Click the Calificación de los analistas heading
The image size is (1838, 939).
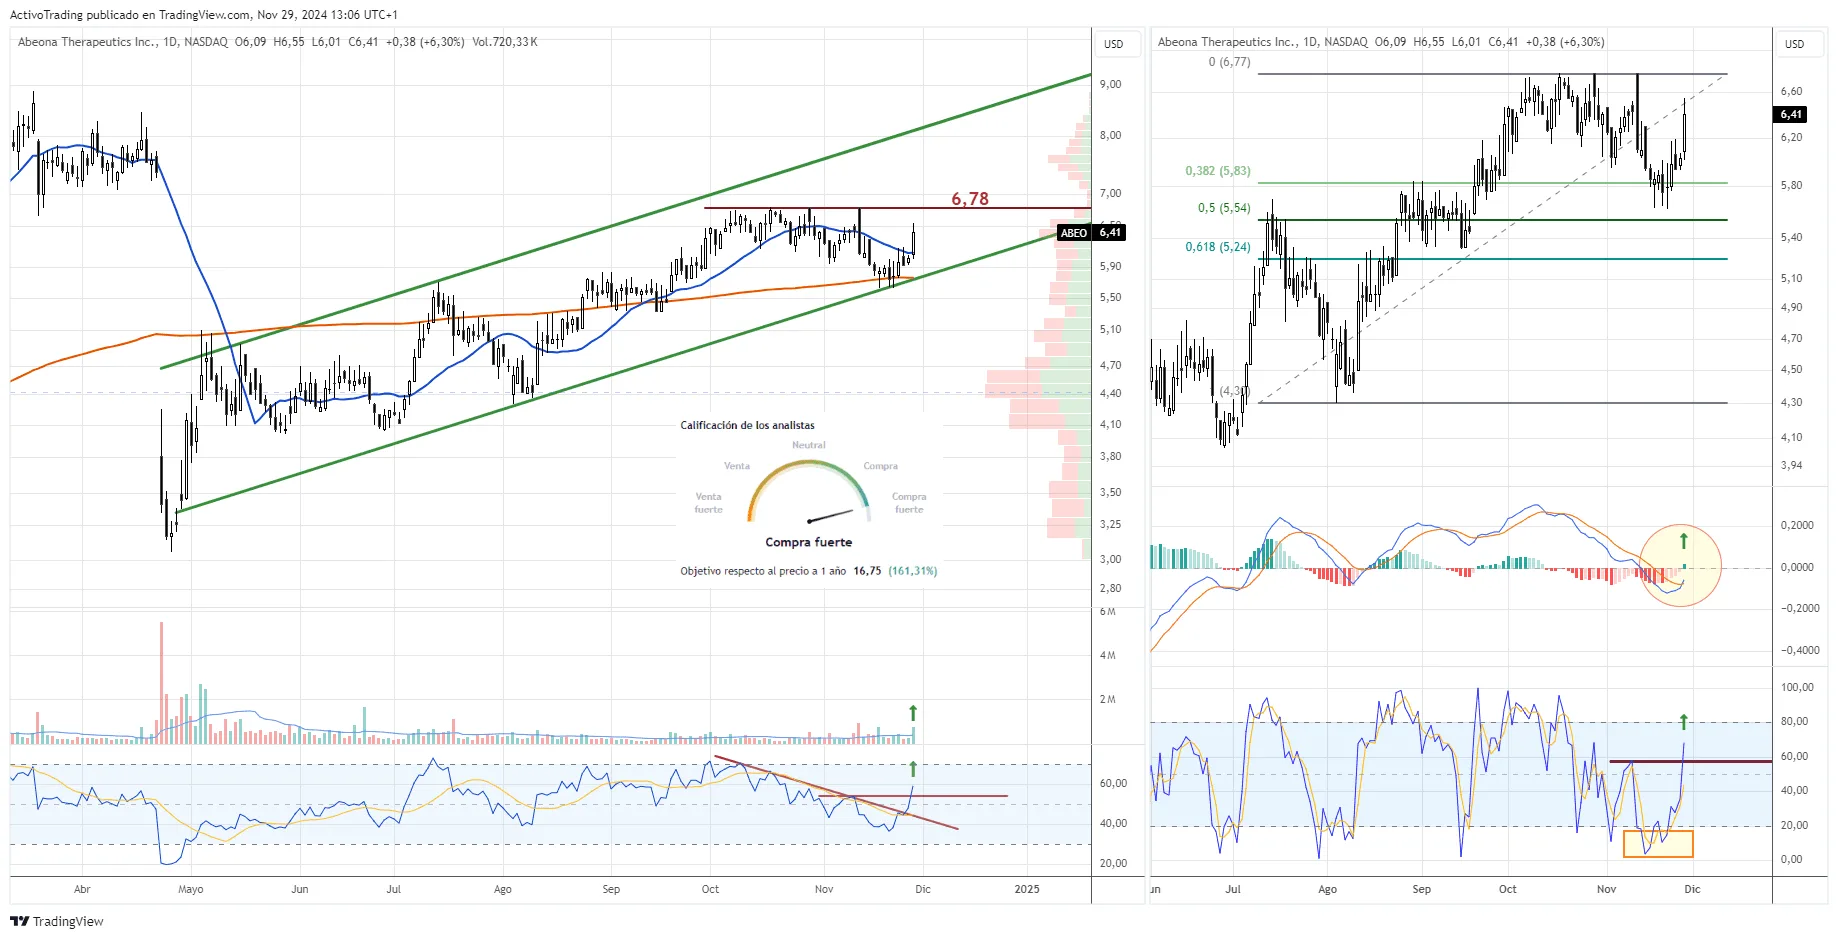click(747, 425)
